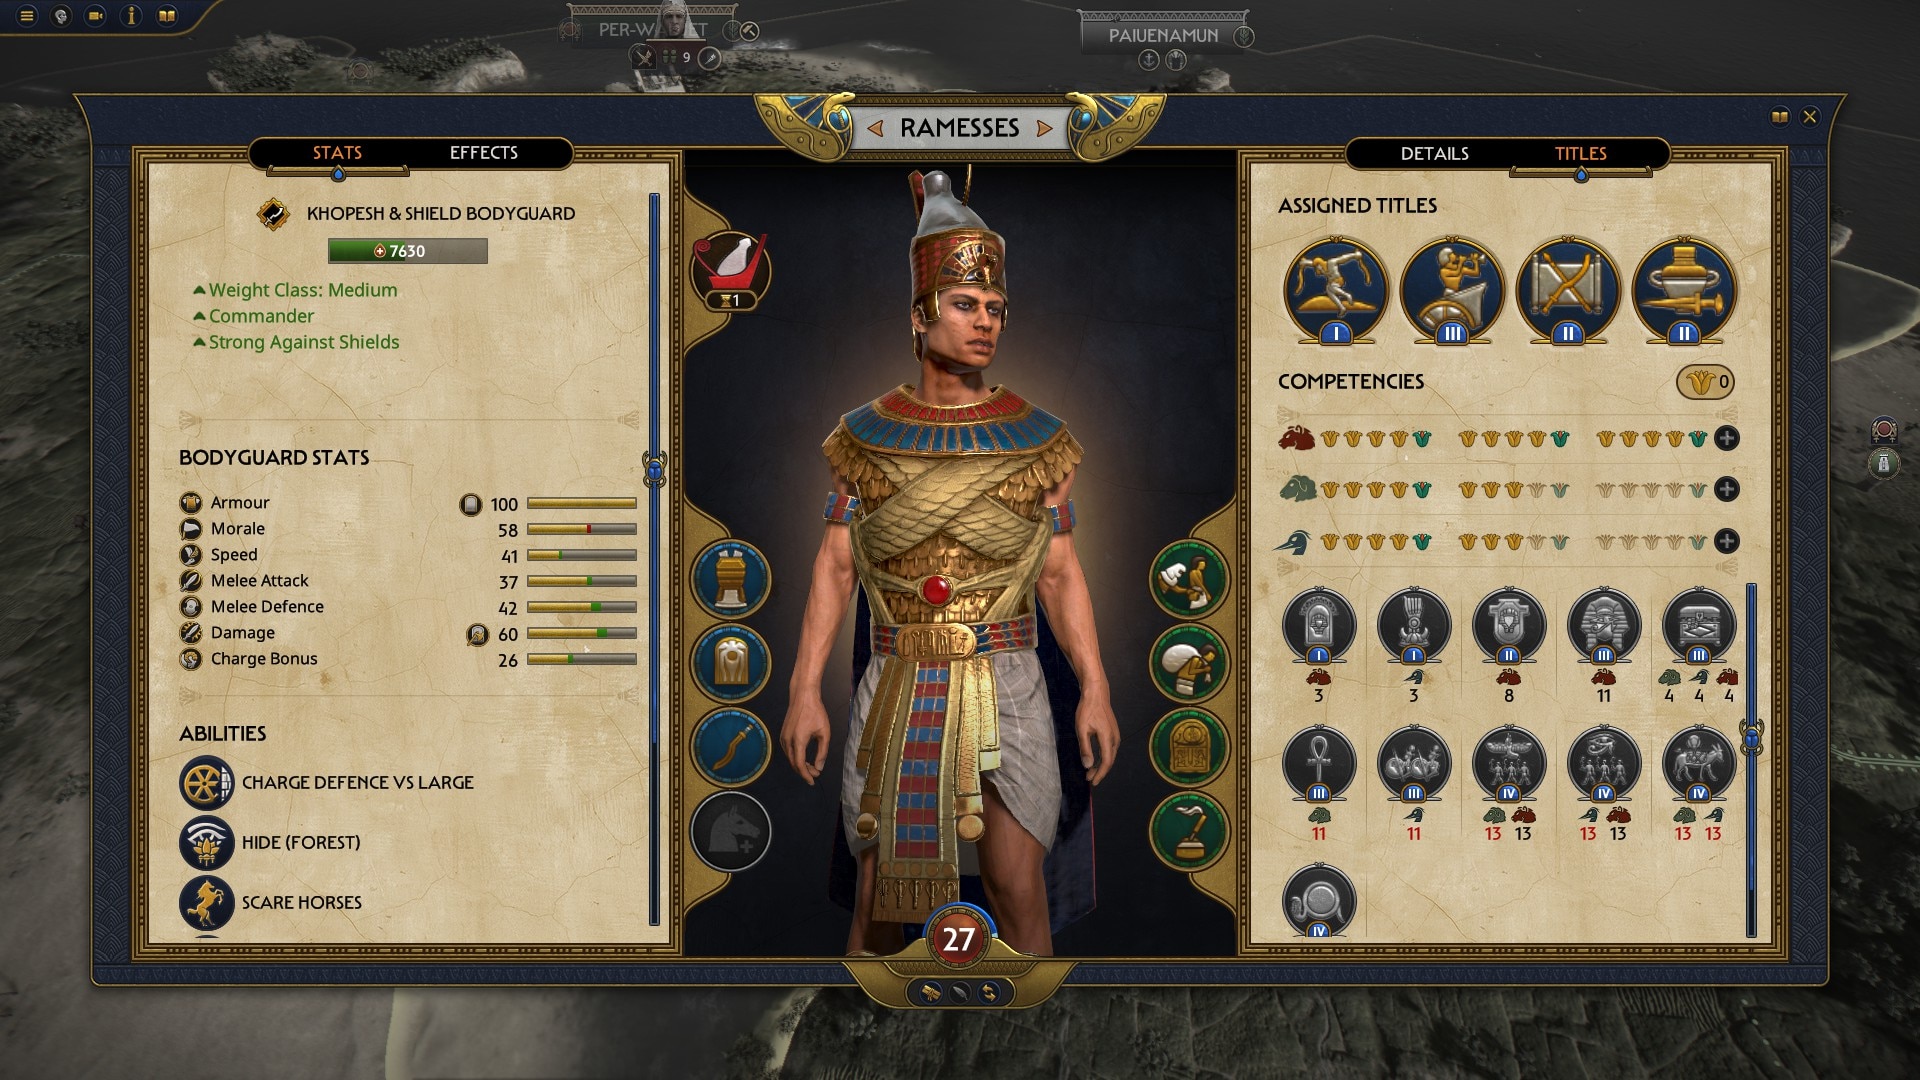Click the level 27 badge

(958, 939)
